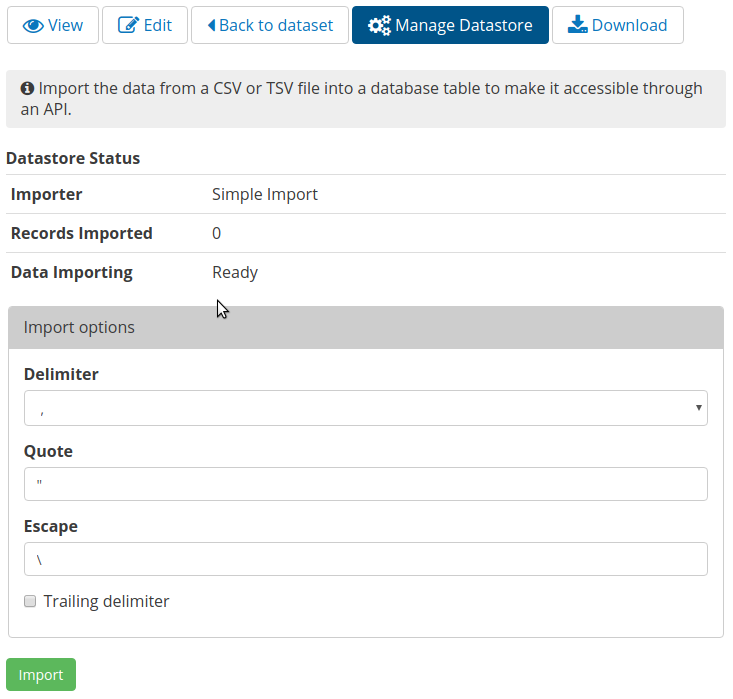733x699 pixels.
Task: Go Back to dataset
Action: 270,26
